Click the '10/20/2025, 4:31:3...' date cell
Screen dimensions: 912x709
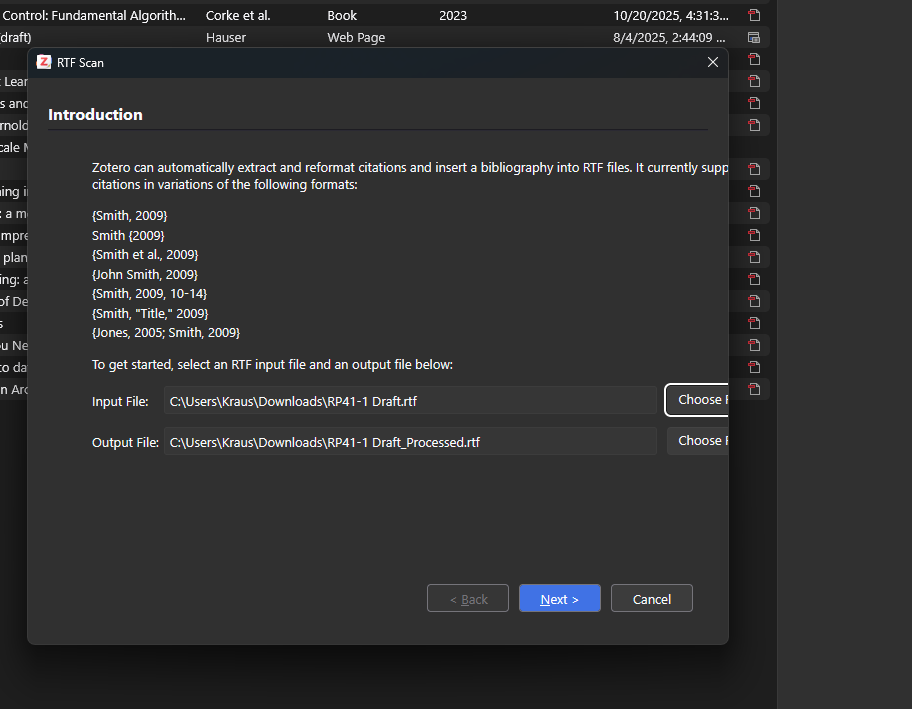[671, 16]
